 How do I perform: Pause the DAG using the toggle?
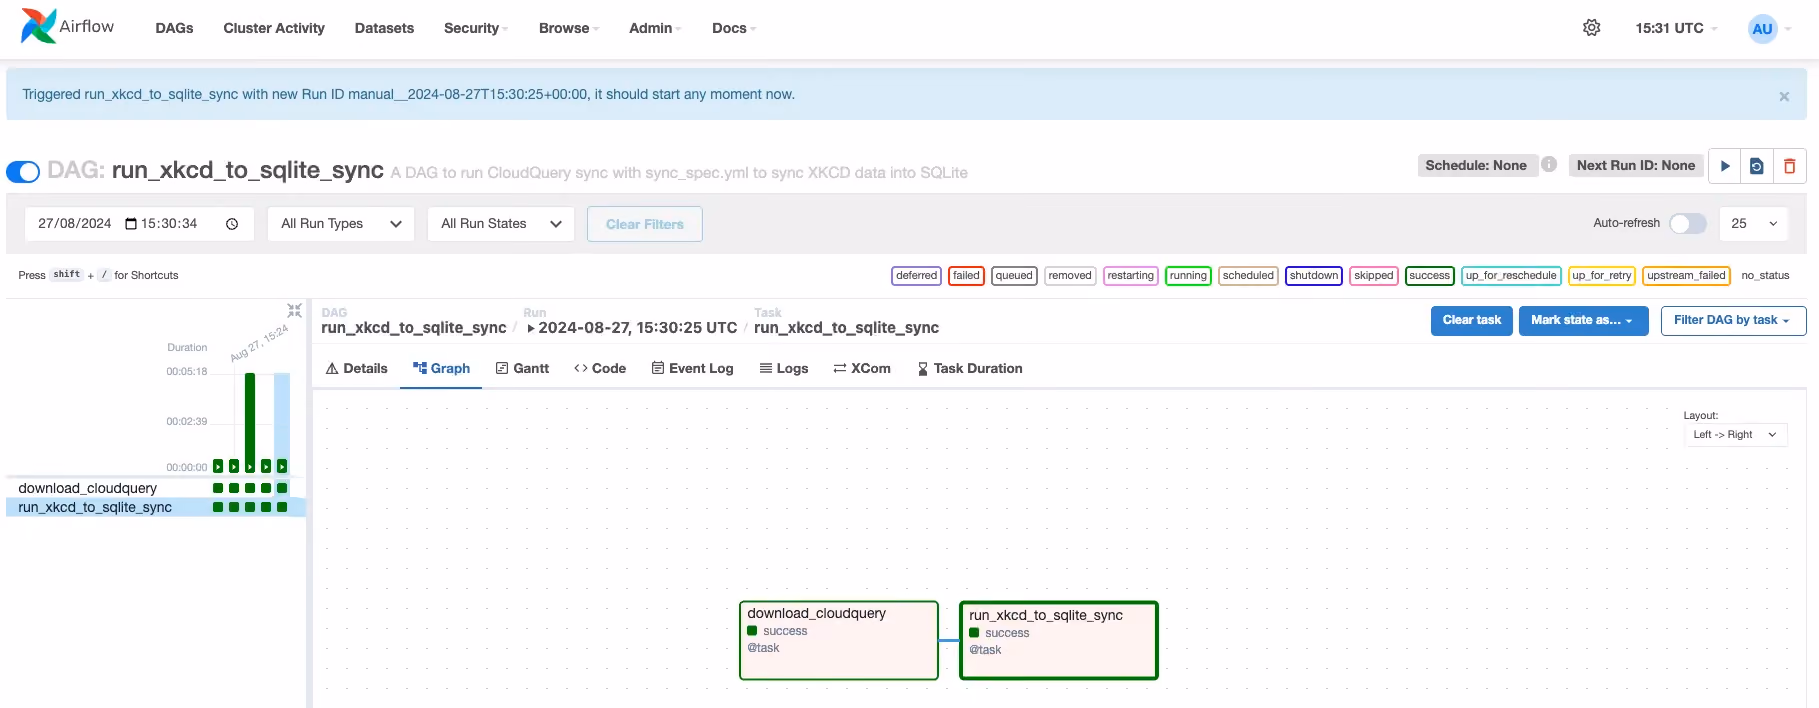pos(23,172)
